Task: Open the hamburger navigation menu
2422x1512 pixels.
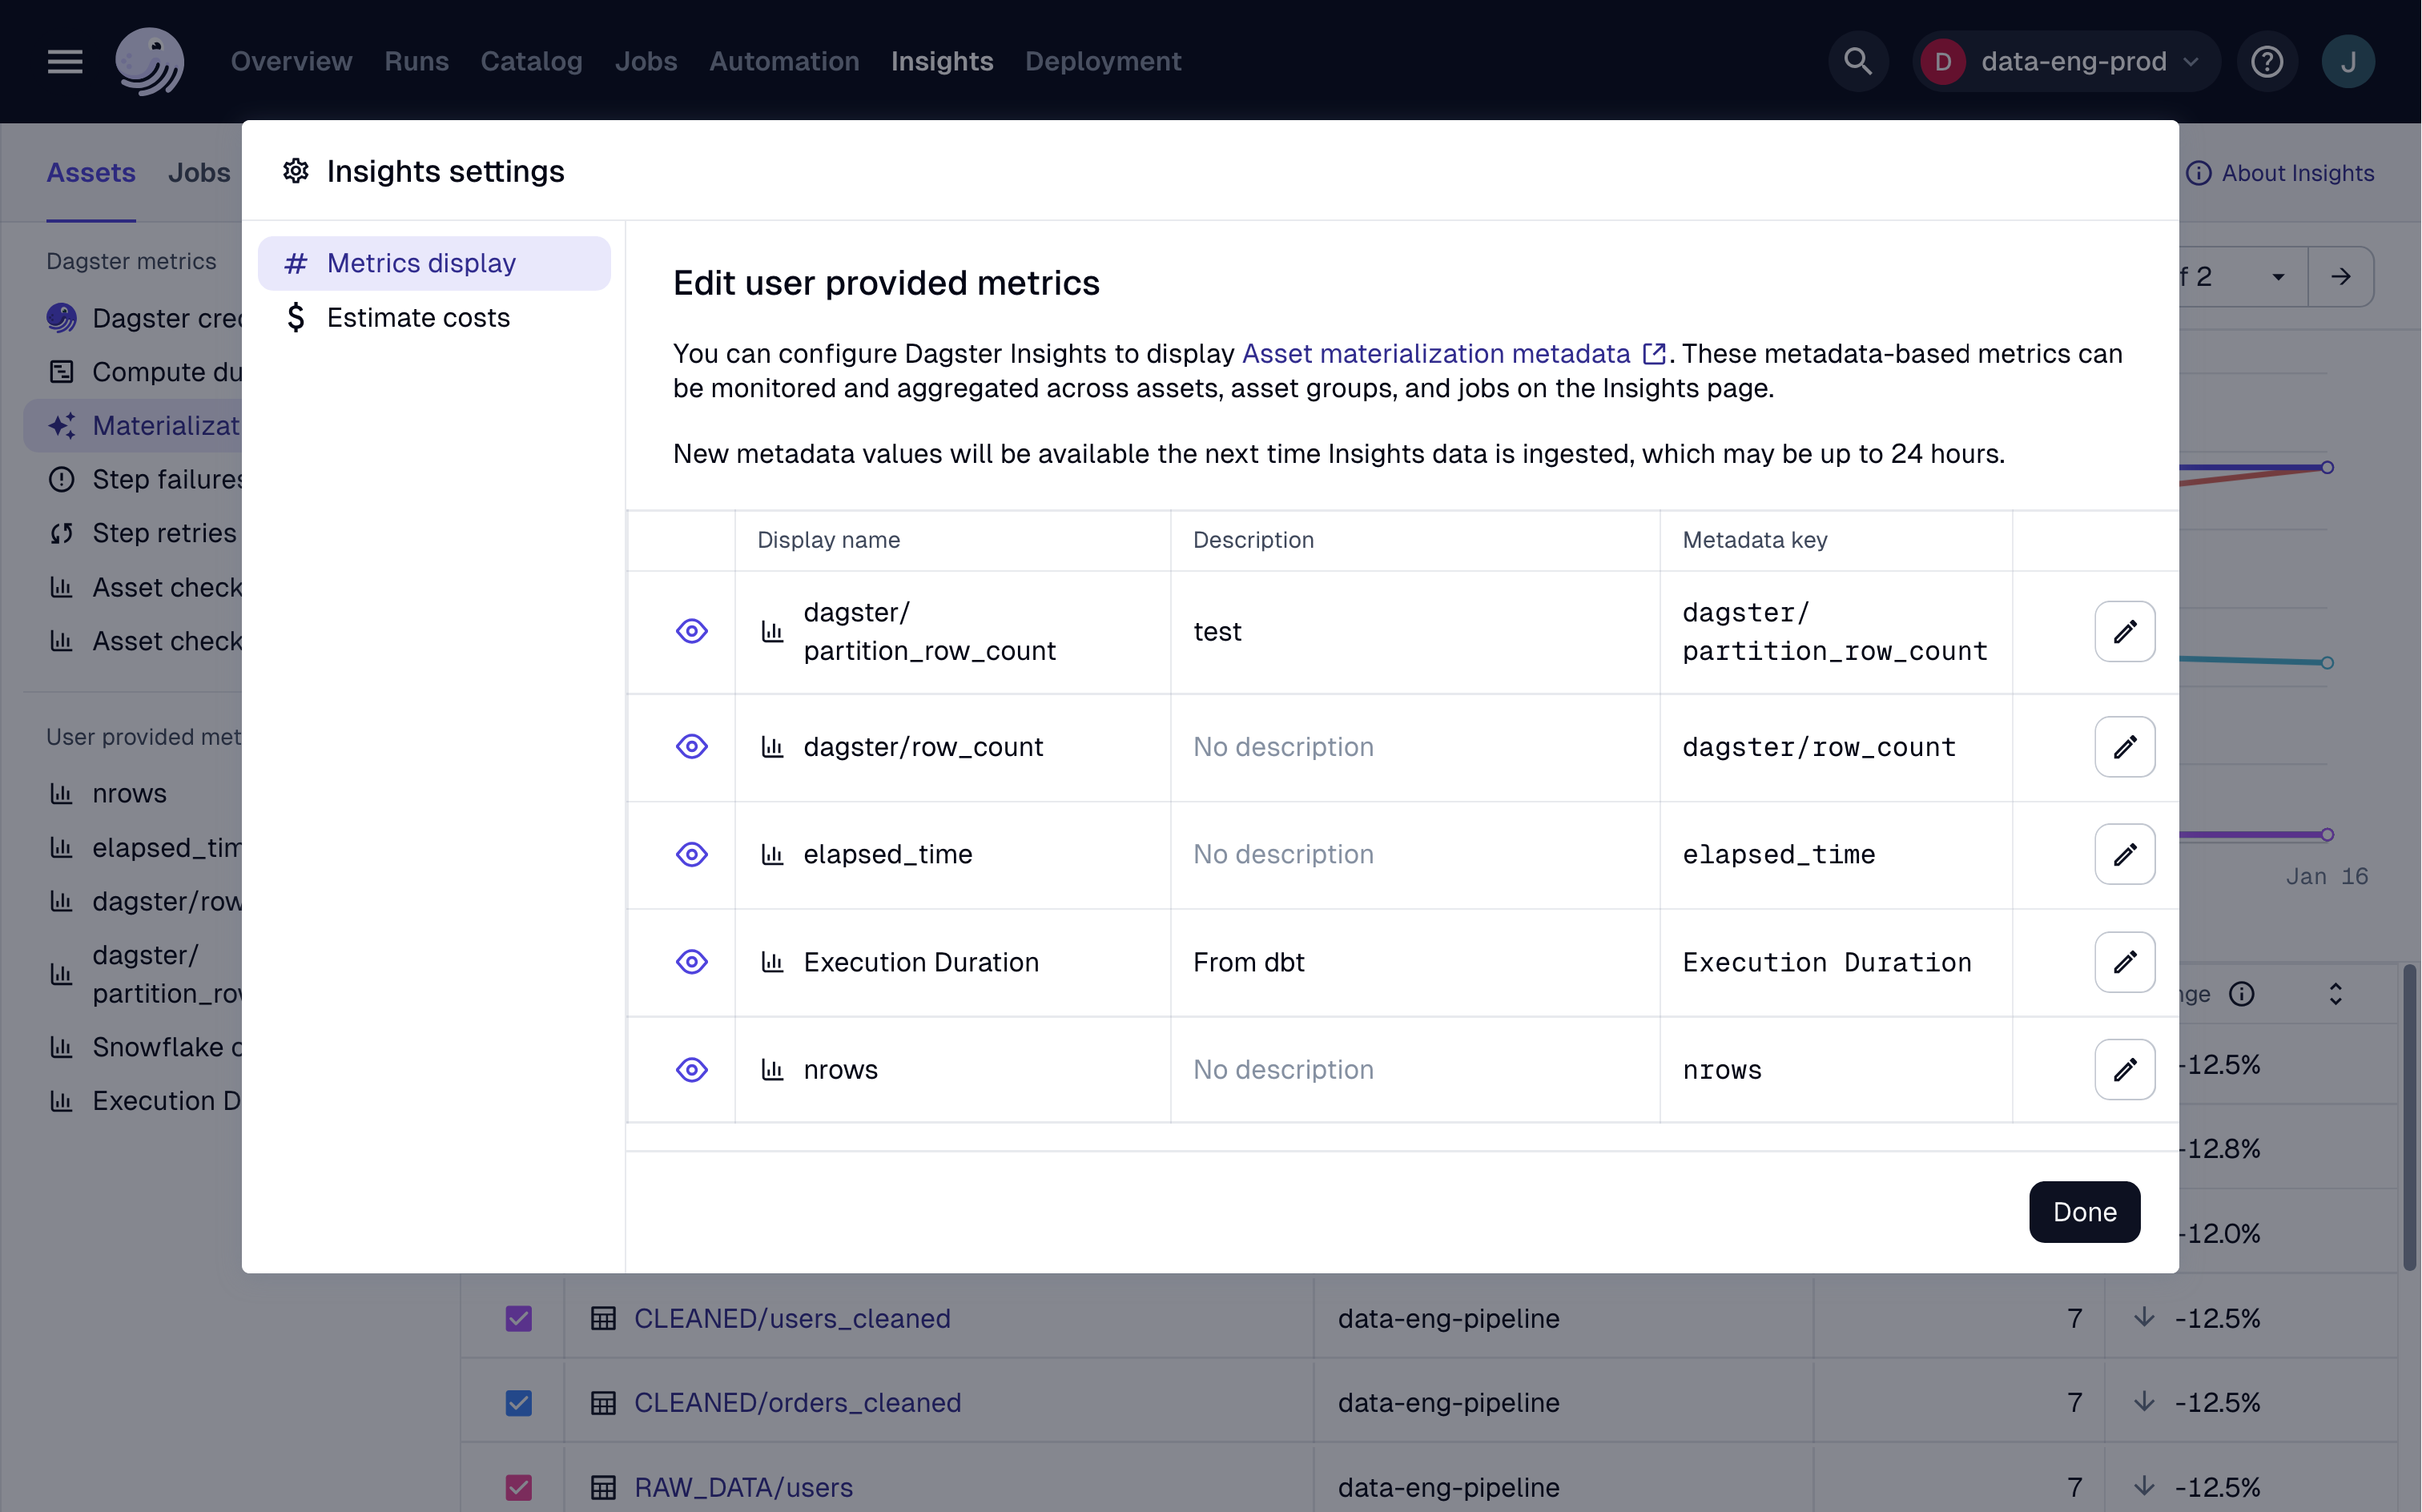Action: (64, 61)
